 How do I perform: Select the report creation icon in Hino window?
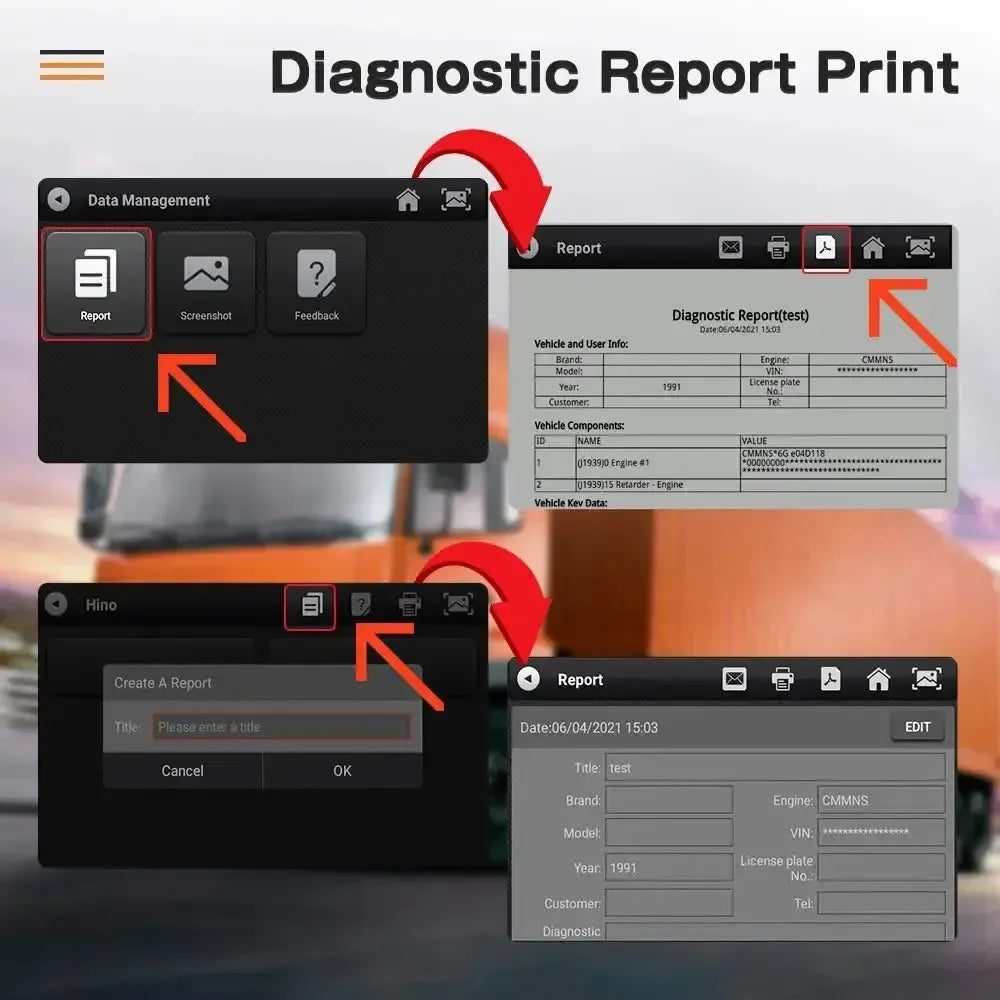(x=311, y=605)
